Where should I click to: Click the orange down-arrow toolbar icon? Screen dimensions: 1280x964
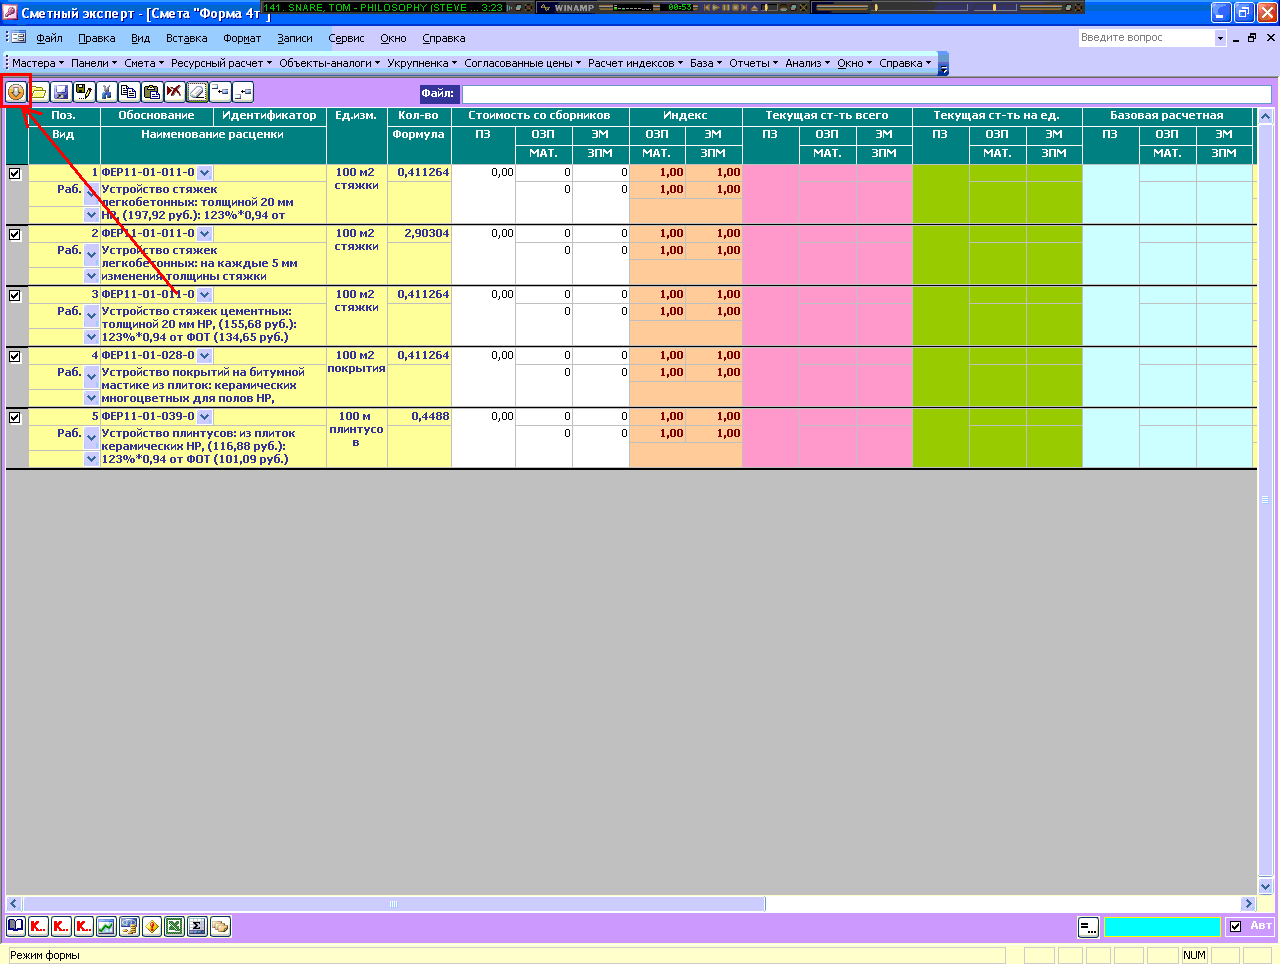(x=16, y=92)
